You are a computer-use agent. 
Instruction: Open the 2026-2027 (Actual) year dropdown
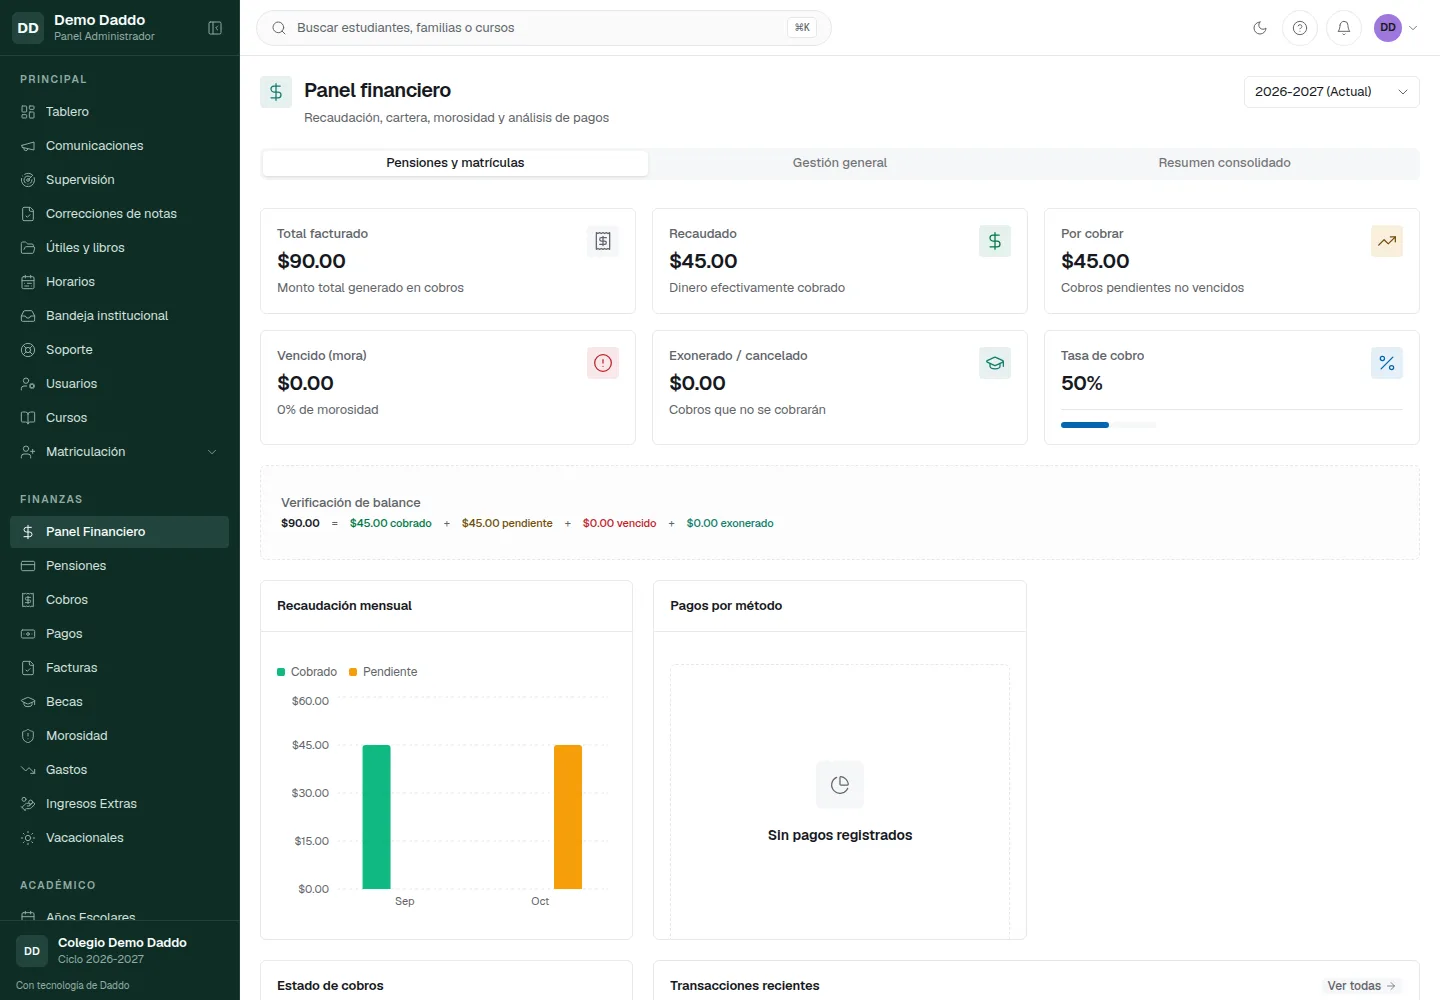click(x=1331, y=92)
